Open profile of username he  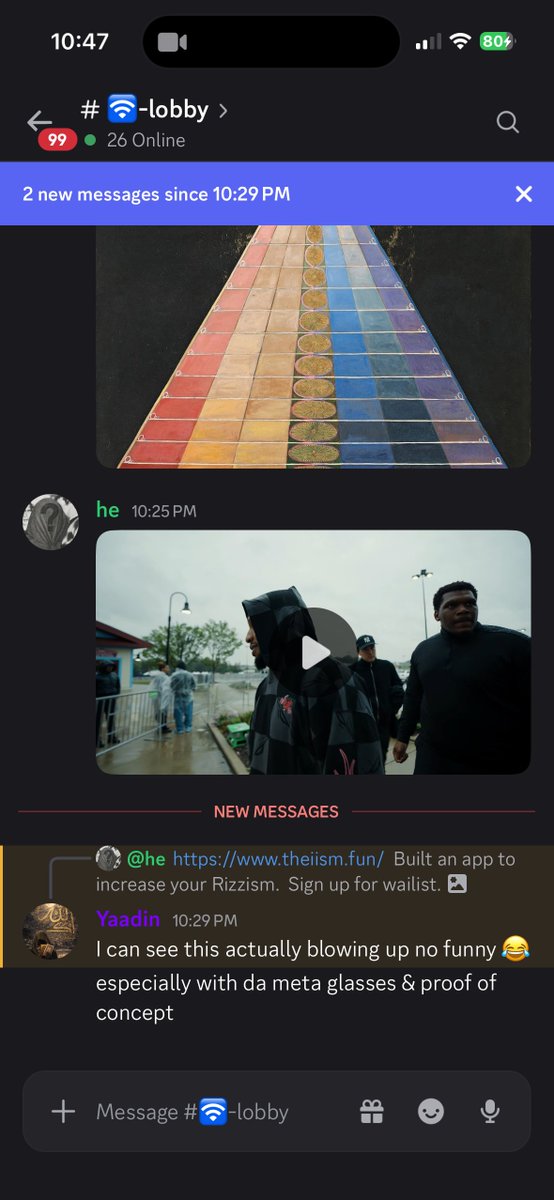(x=107, y=510)
